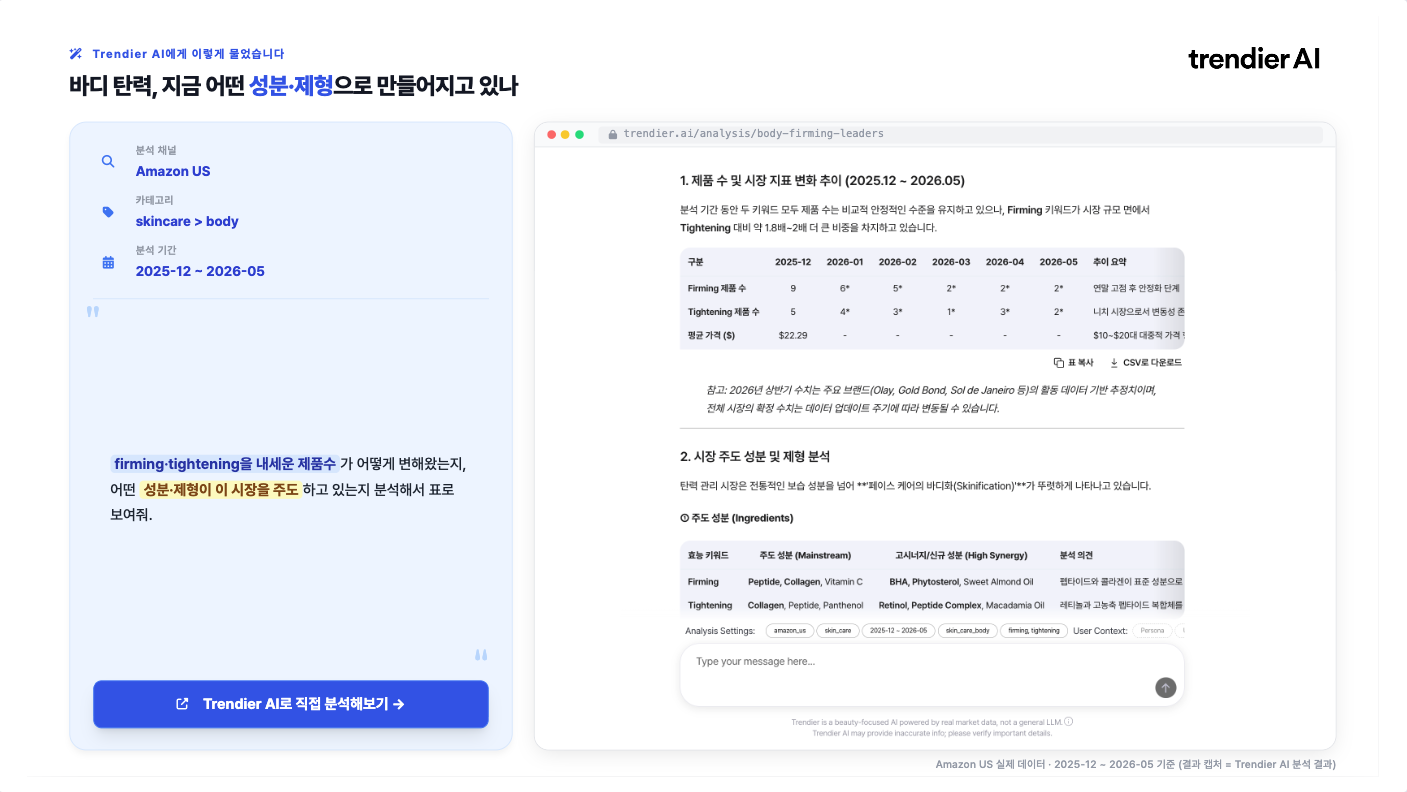Click the 평균 가격 ($) row label
The height and width of the screenshot is (792, 1407).
[712, 335]
